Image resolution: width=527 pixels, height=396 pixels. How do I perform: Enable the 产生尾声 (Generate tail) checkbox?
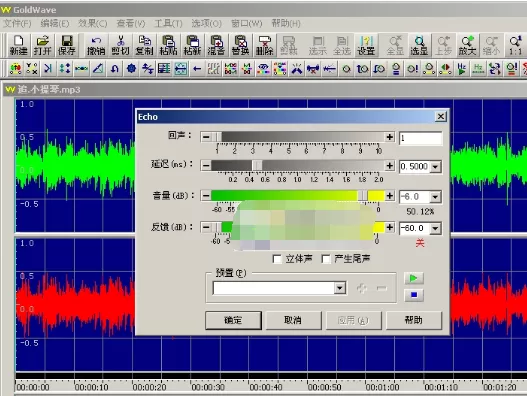(326, 259)
